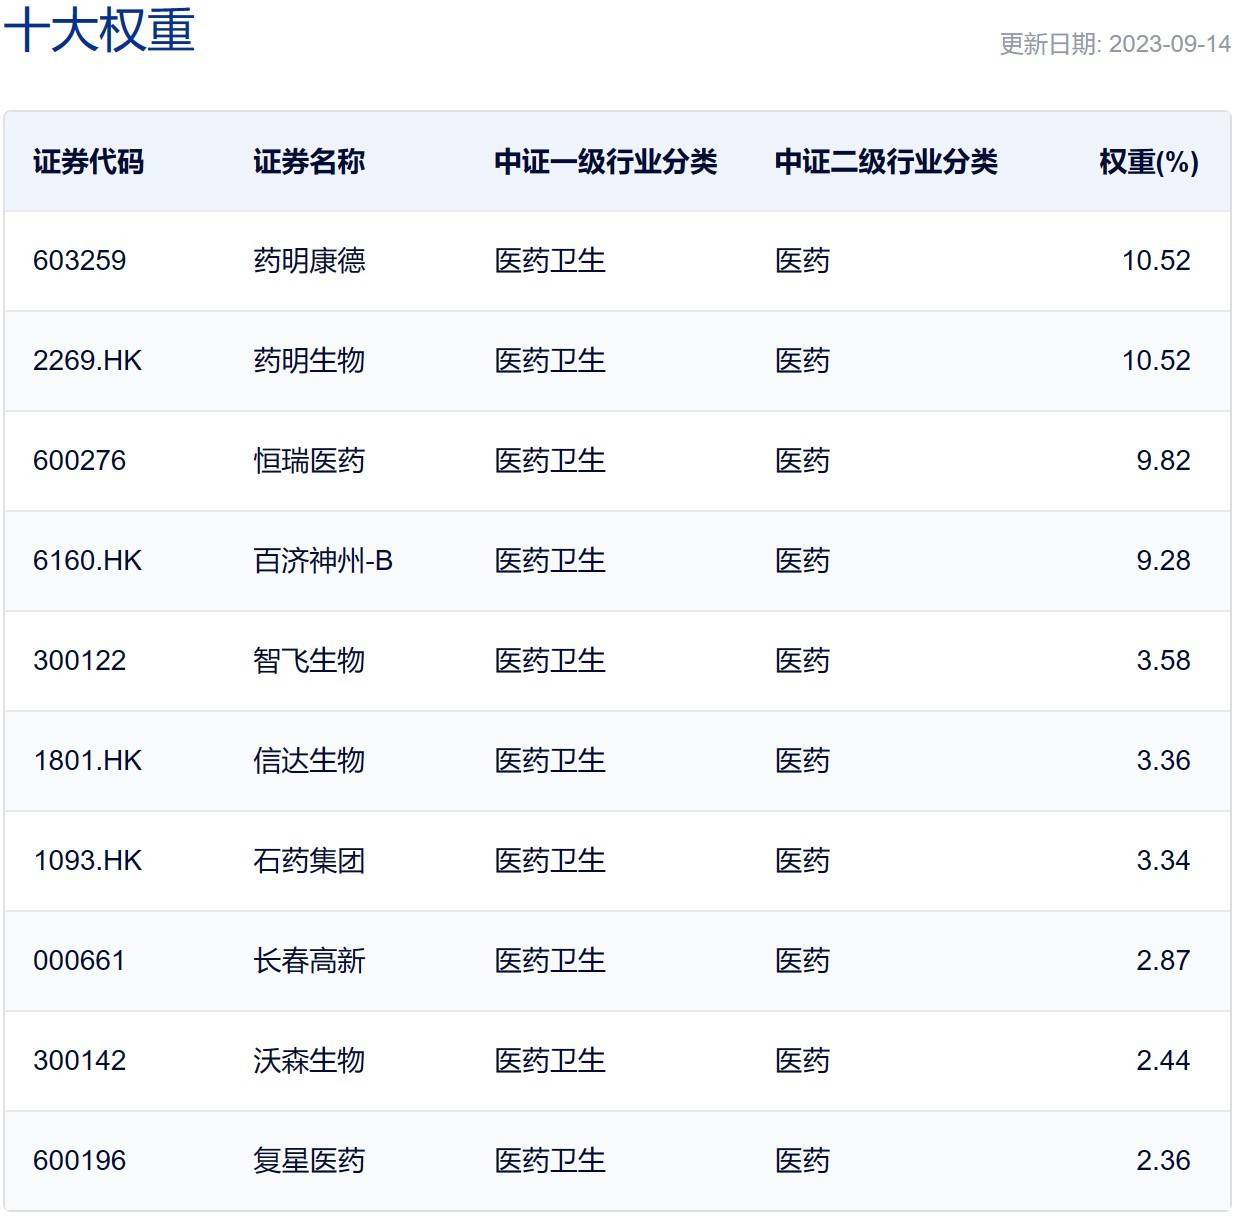Screen dimensions: 1254x1218
Task: Select stock code 1093.HK
Action: [x=88, y=861]
